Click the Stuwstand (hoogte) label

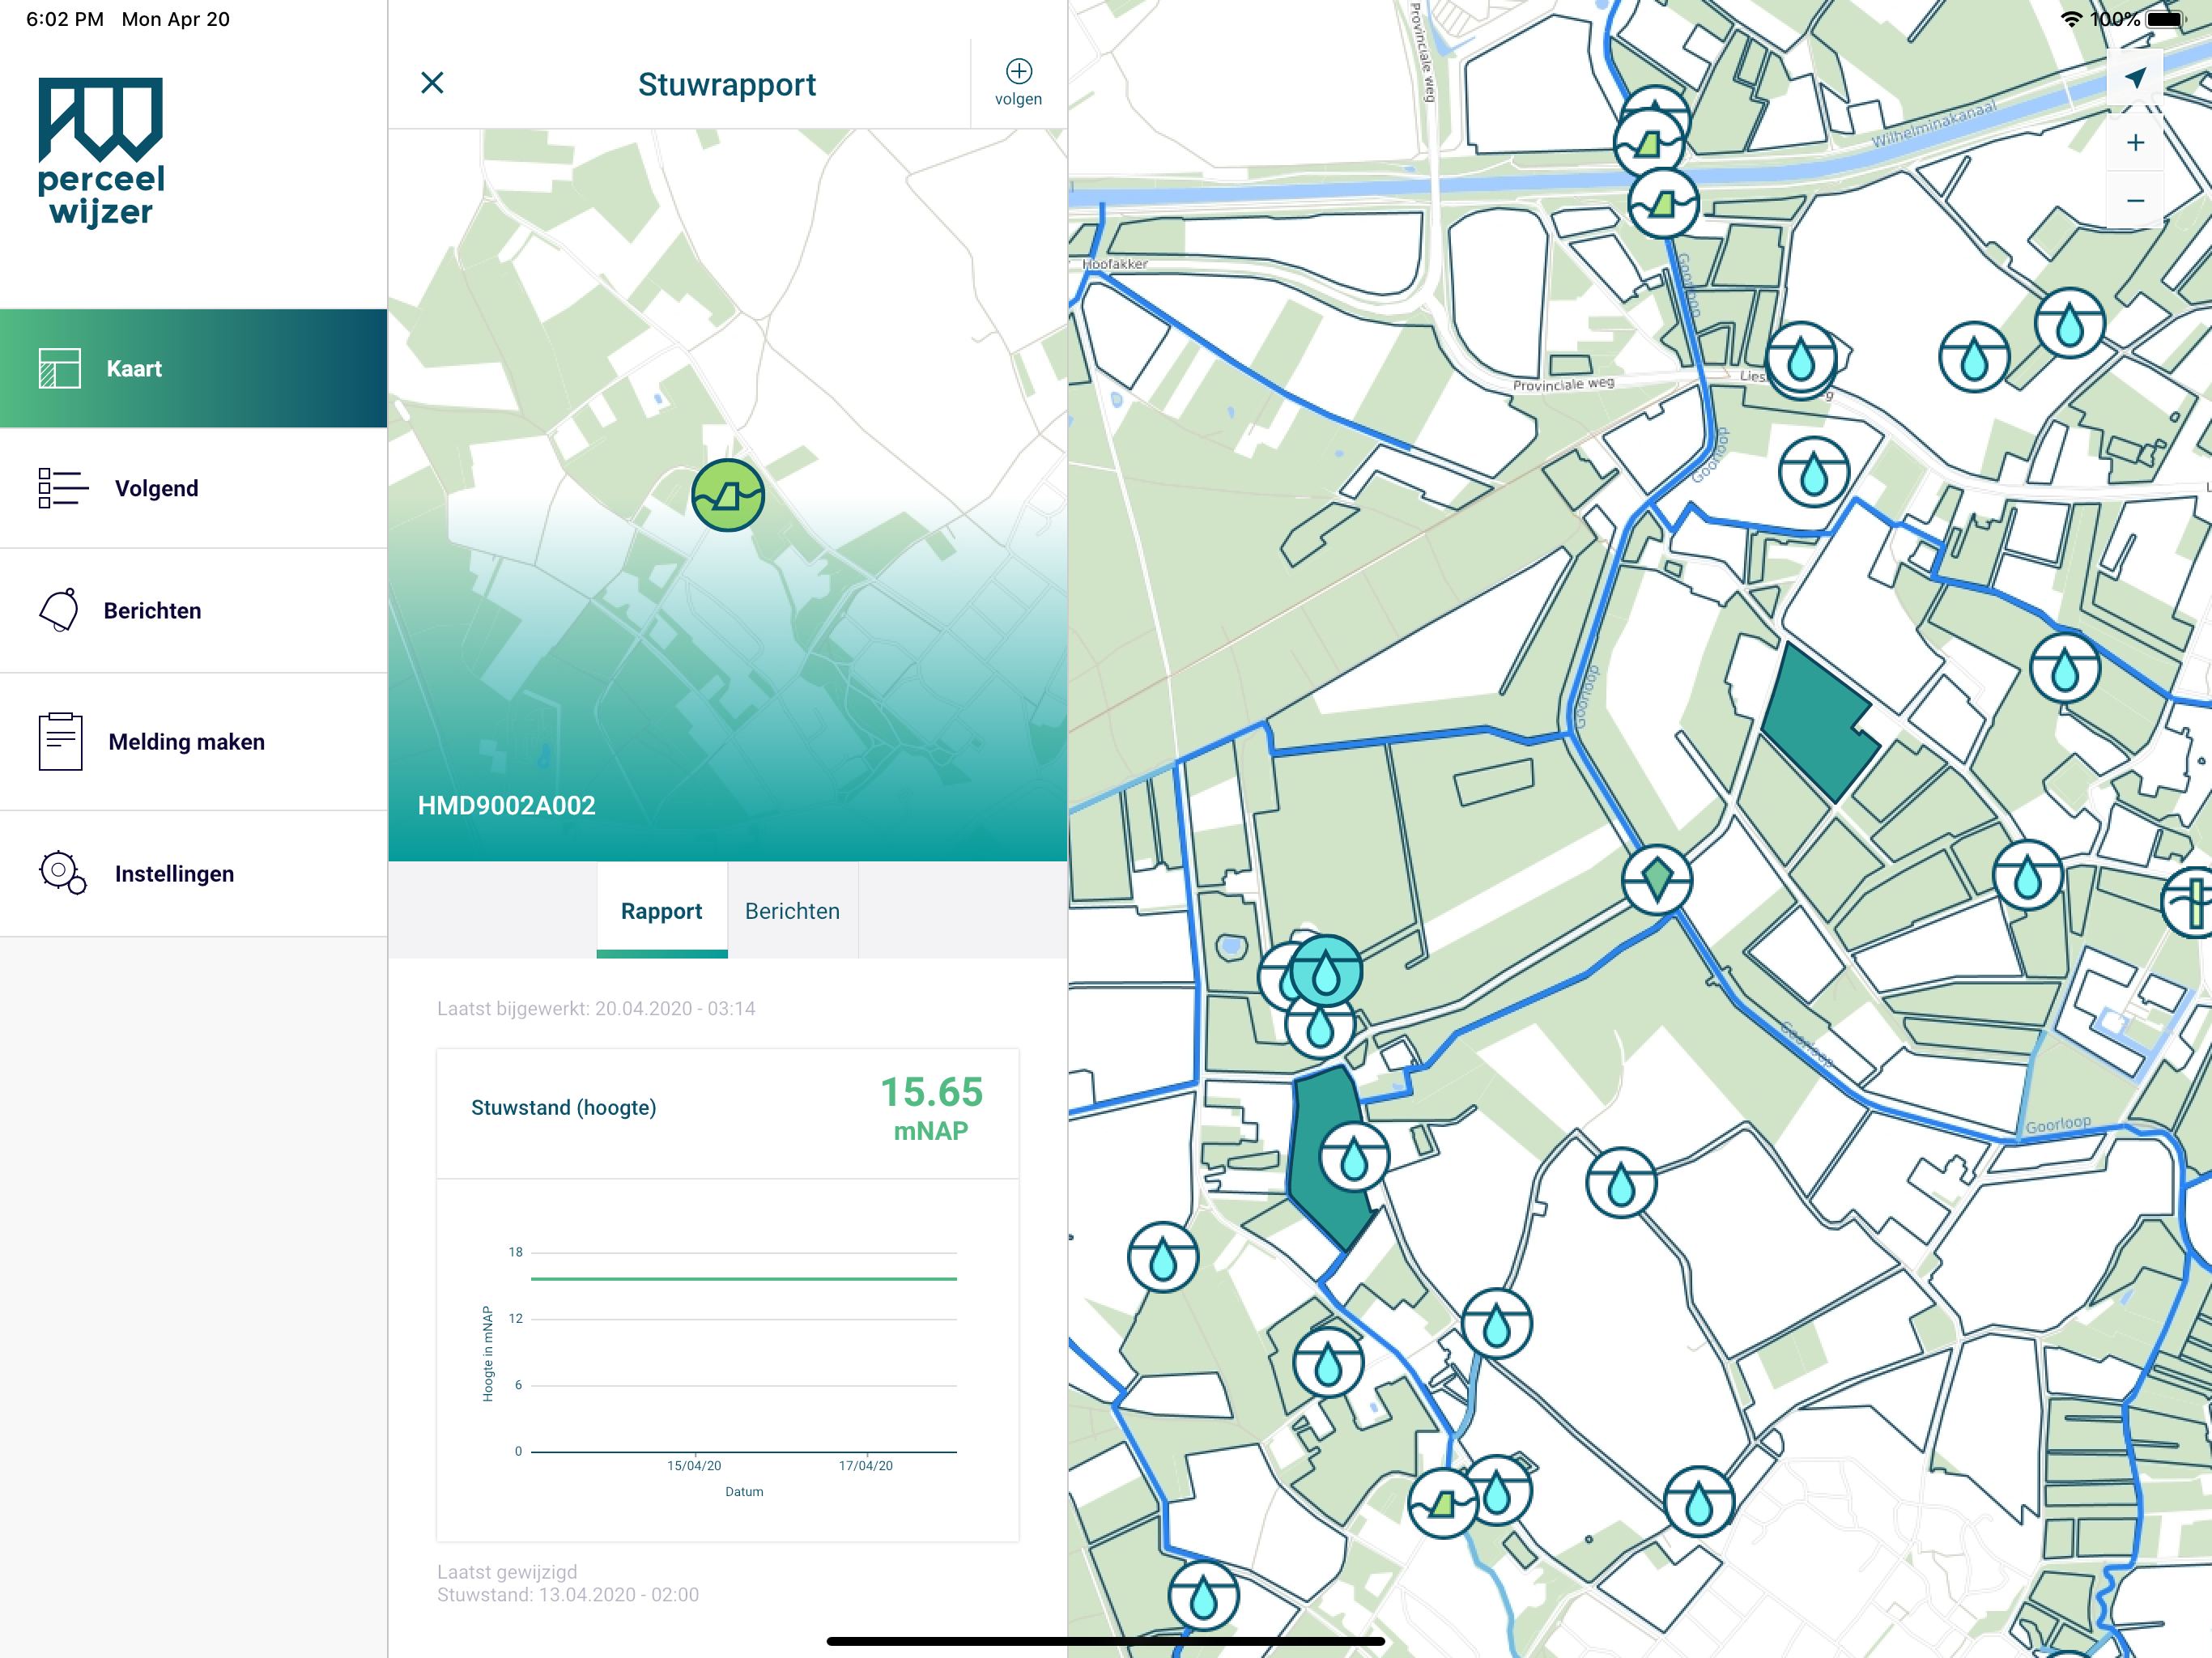(563, 1107)
